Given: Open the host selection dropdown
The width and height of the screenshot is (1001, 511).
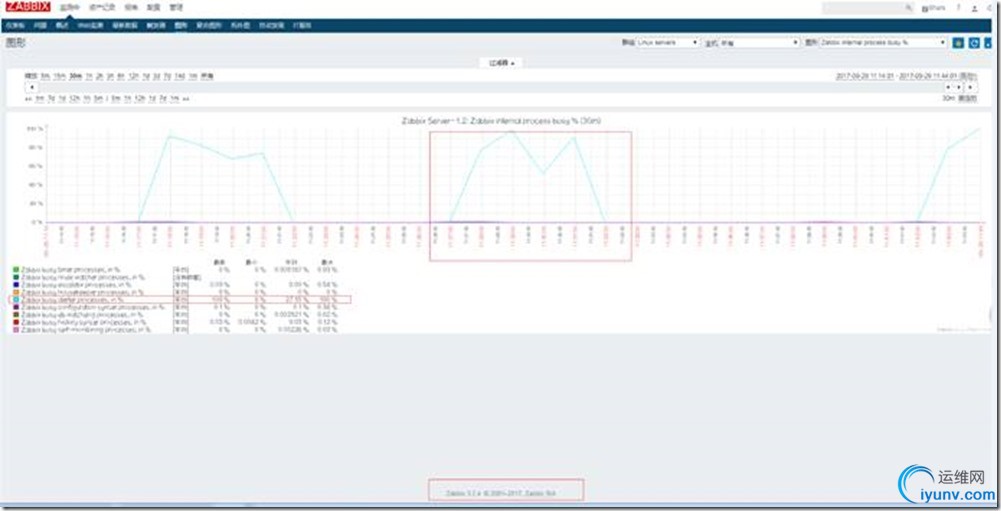Looking at the screenshot, I should [760, 42].
